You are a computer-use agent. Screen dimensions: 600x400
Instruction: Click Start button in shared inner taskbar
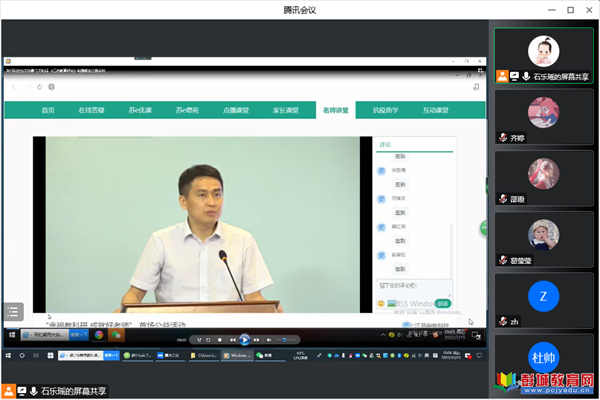[x=12, y=335]
